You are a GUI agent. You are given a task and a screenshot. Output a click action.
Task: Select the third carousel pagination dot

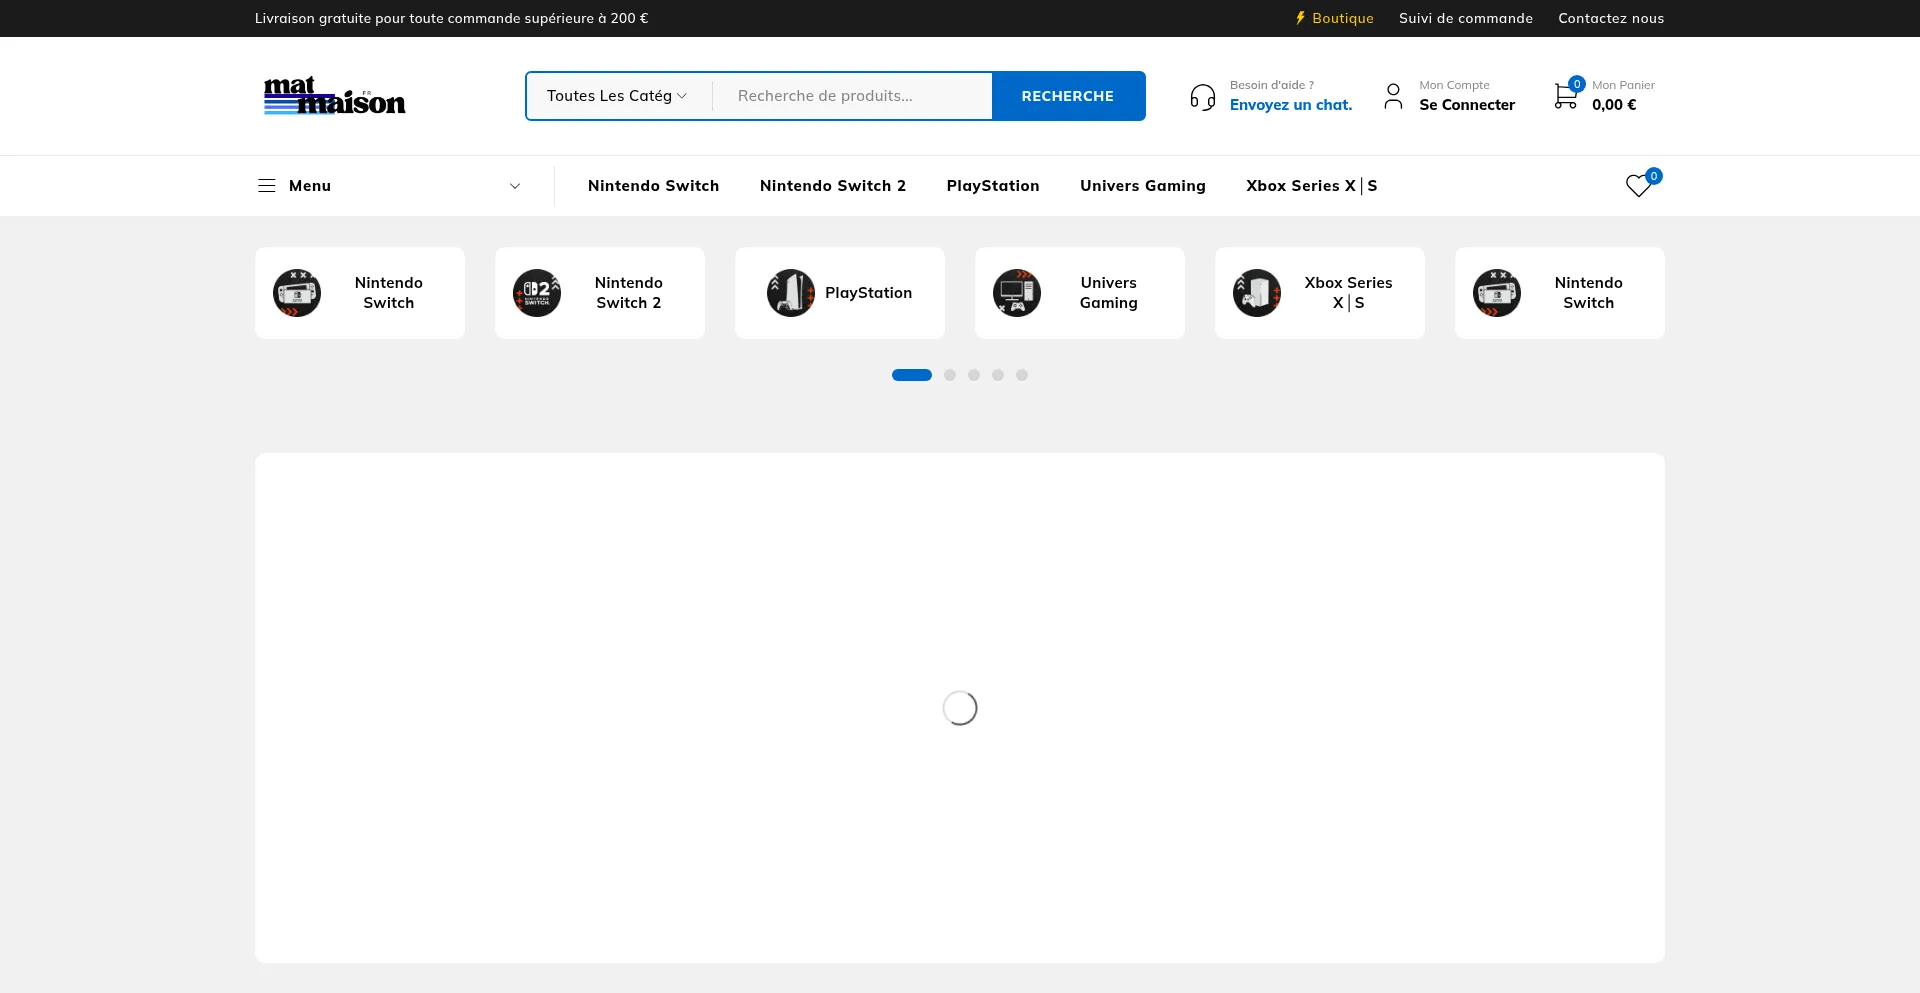pyautogui.click(x=974, y=375)
